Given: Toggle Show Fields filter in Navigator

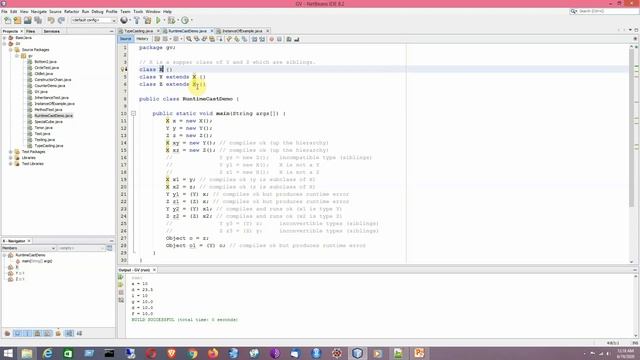Looking at the screenshot, I should point(18,333).
